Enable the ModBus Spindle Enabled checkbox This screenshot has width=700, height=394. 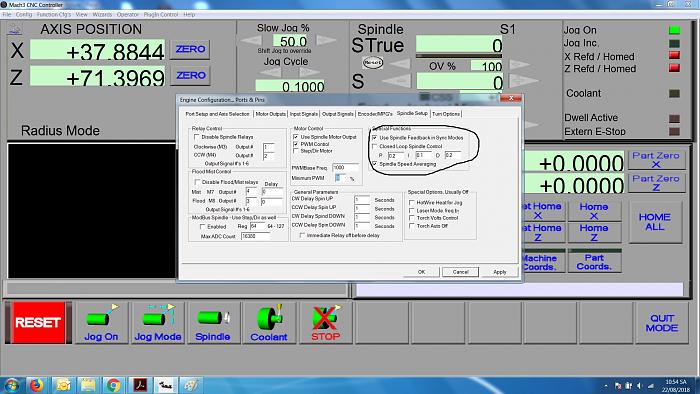pos(203,227)
